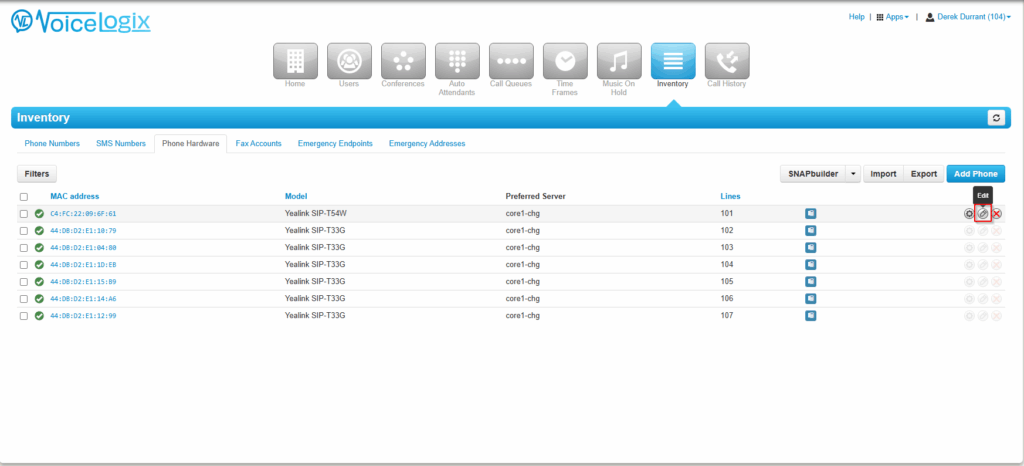Image resolution: width=1024 pixels, height=466 pixels.
Task: Switch to the Phone Numbers tab
Action: (x=52, y=144)
